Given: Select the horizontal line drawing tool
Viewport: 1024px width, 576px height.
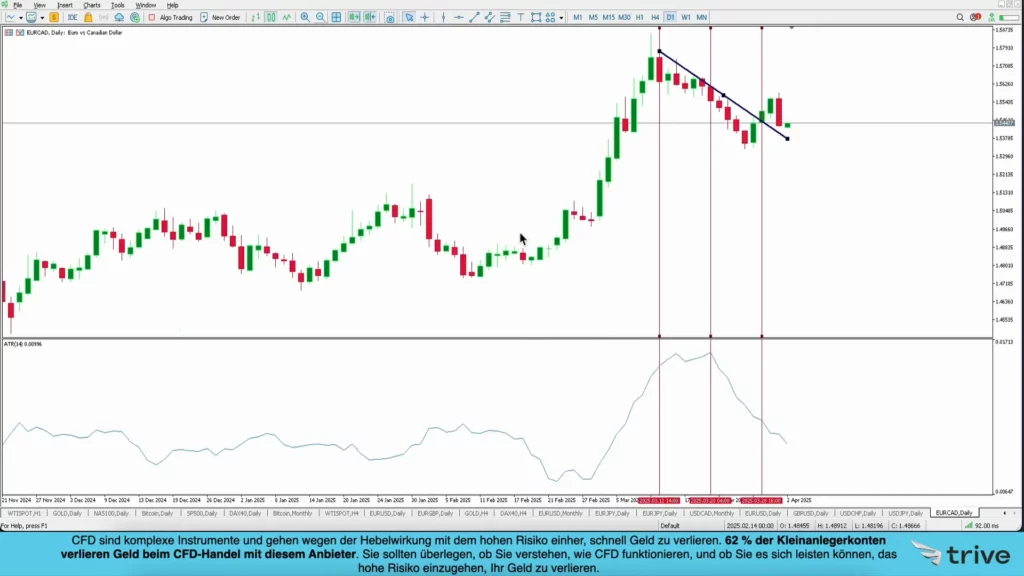Looking at the screenshot, I should 458,17.
